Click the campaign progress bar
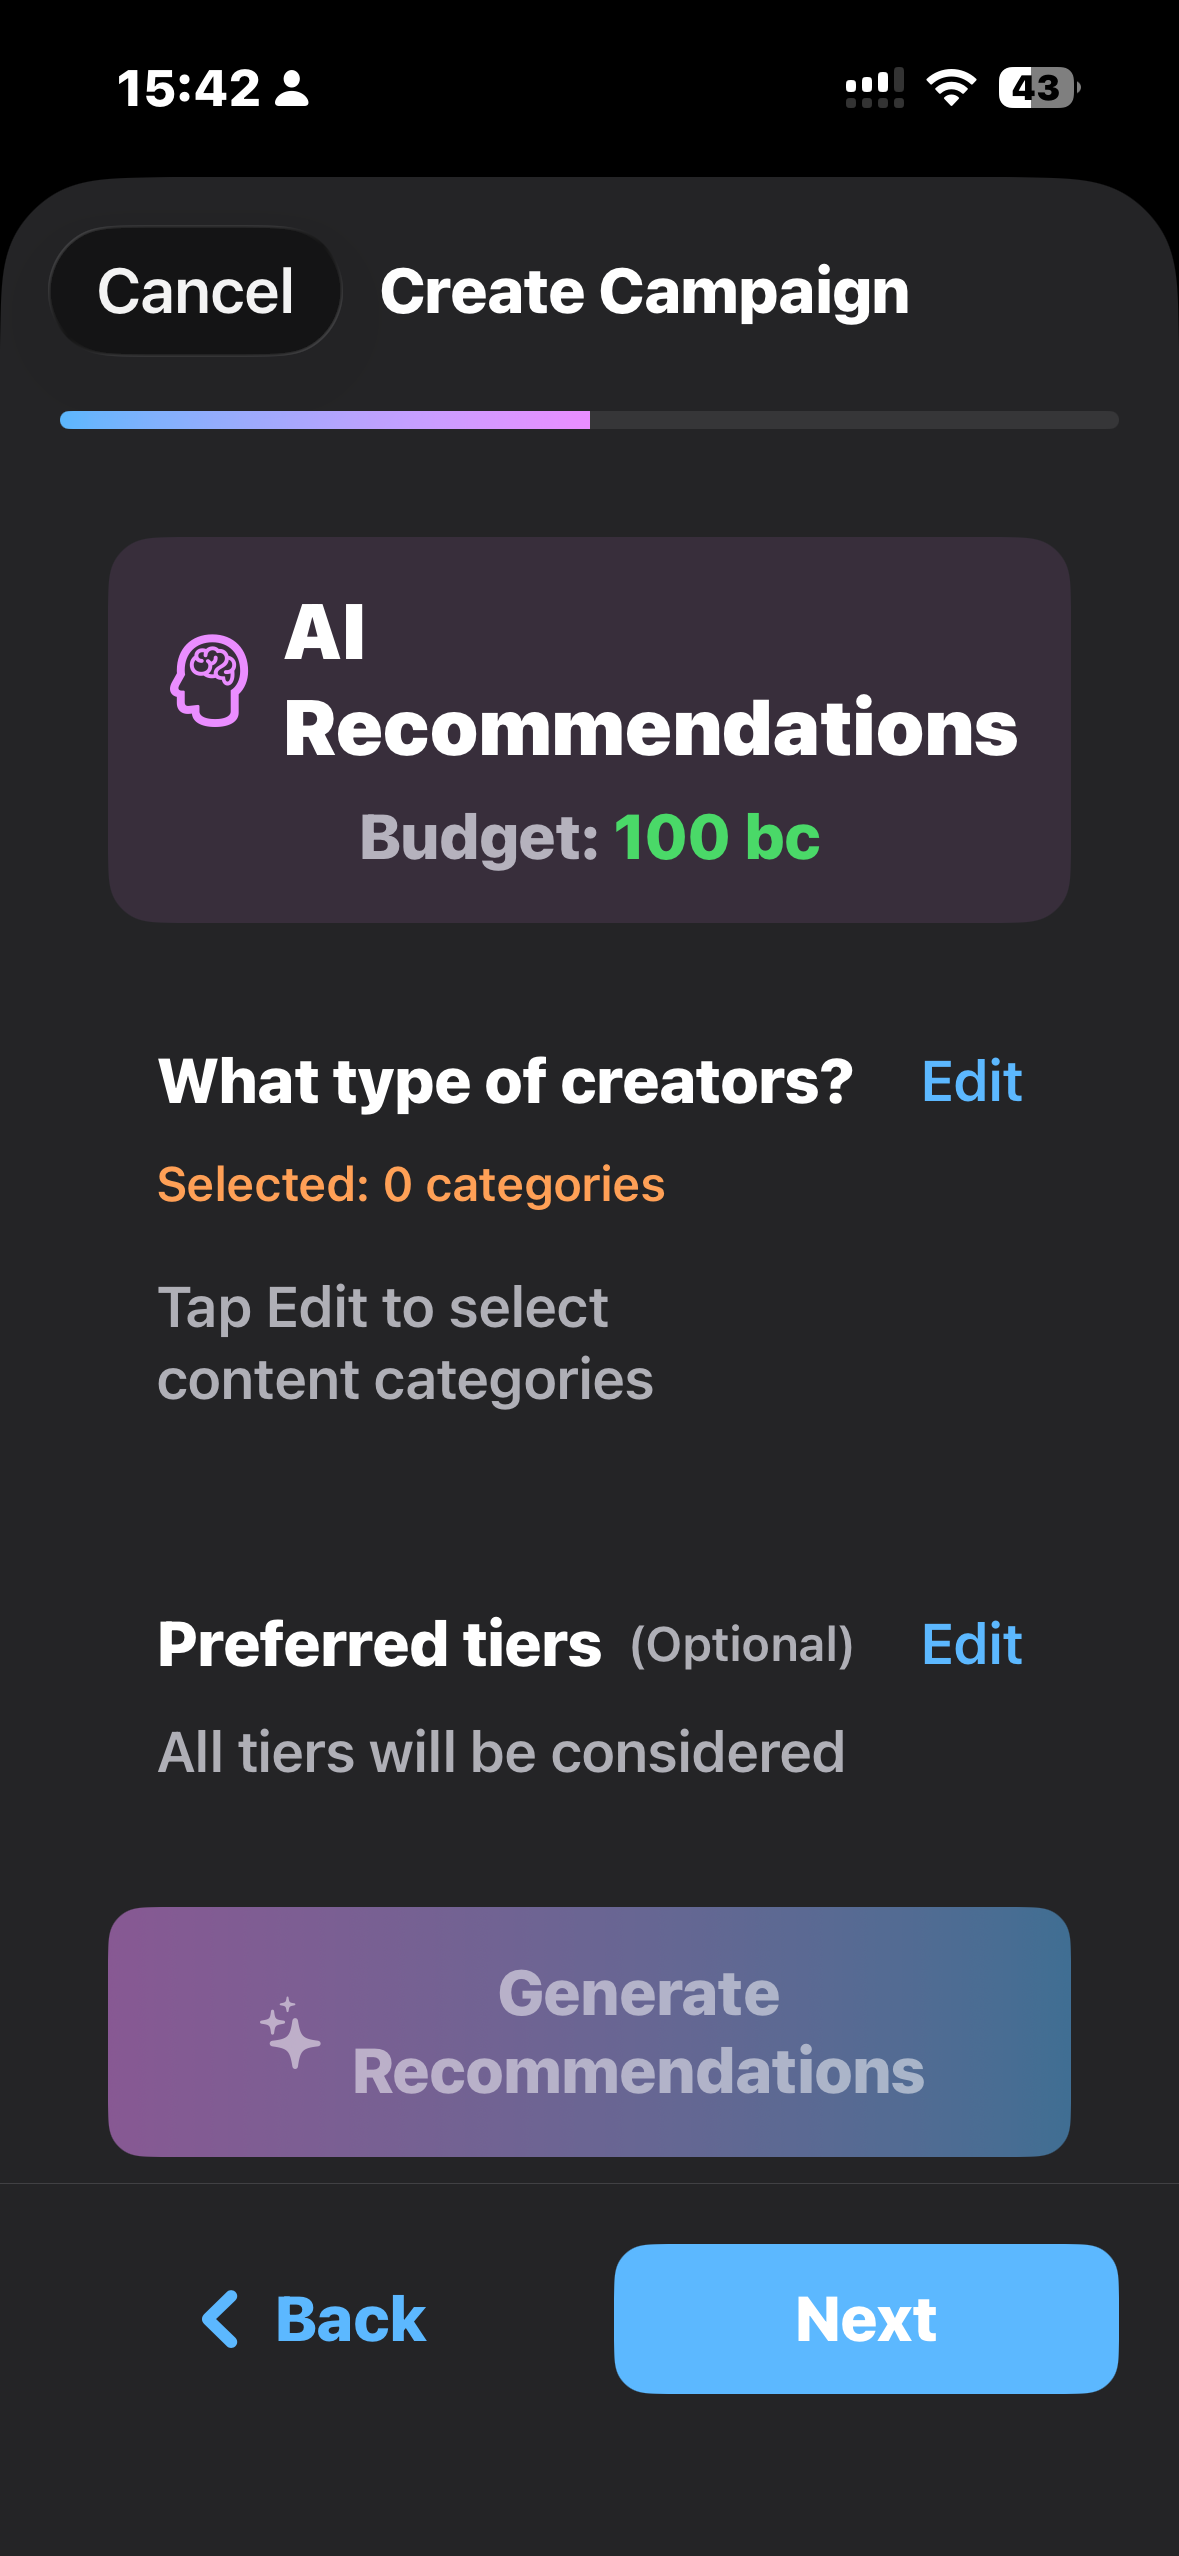Image resolution: width=1179 pixels, height=2556 pixels. (x=589, y=420)
